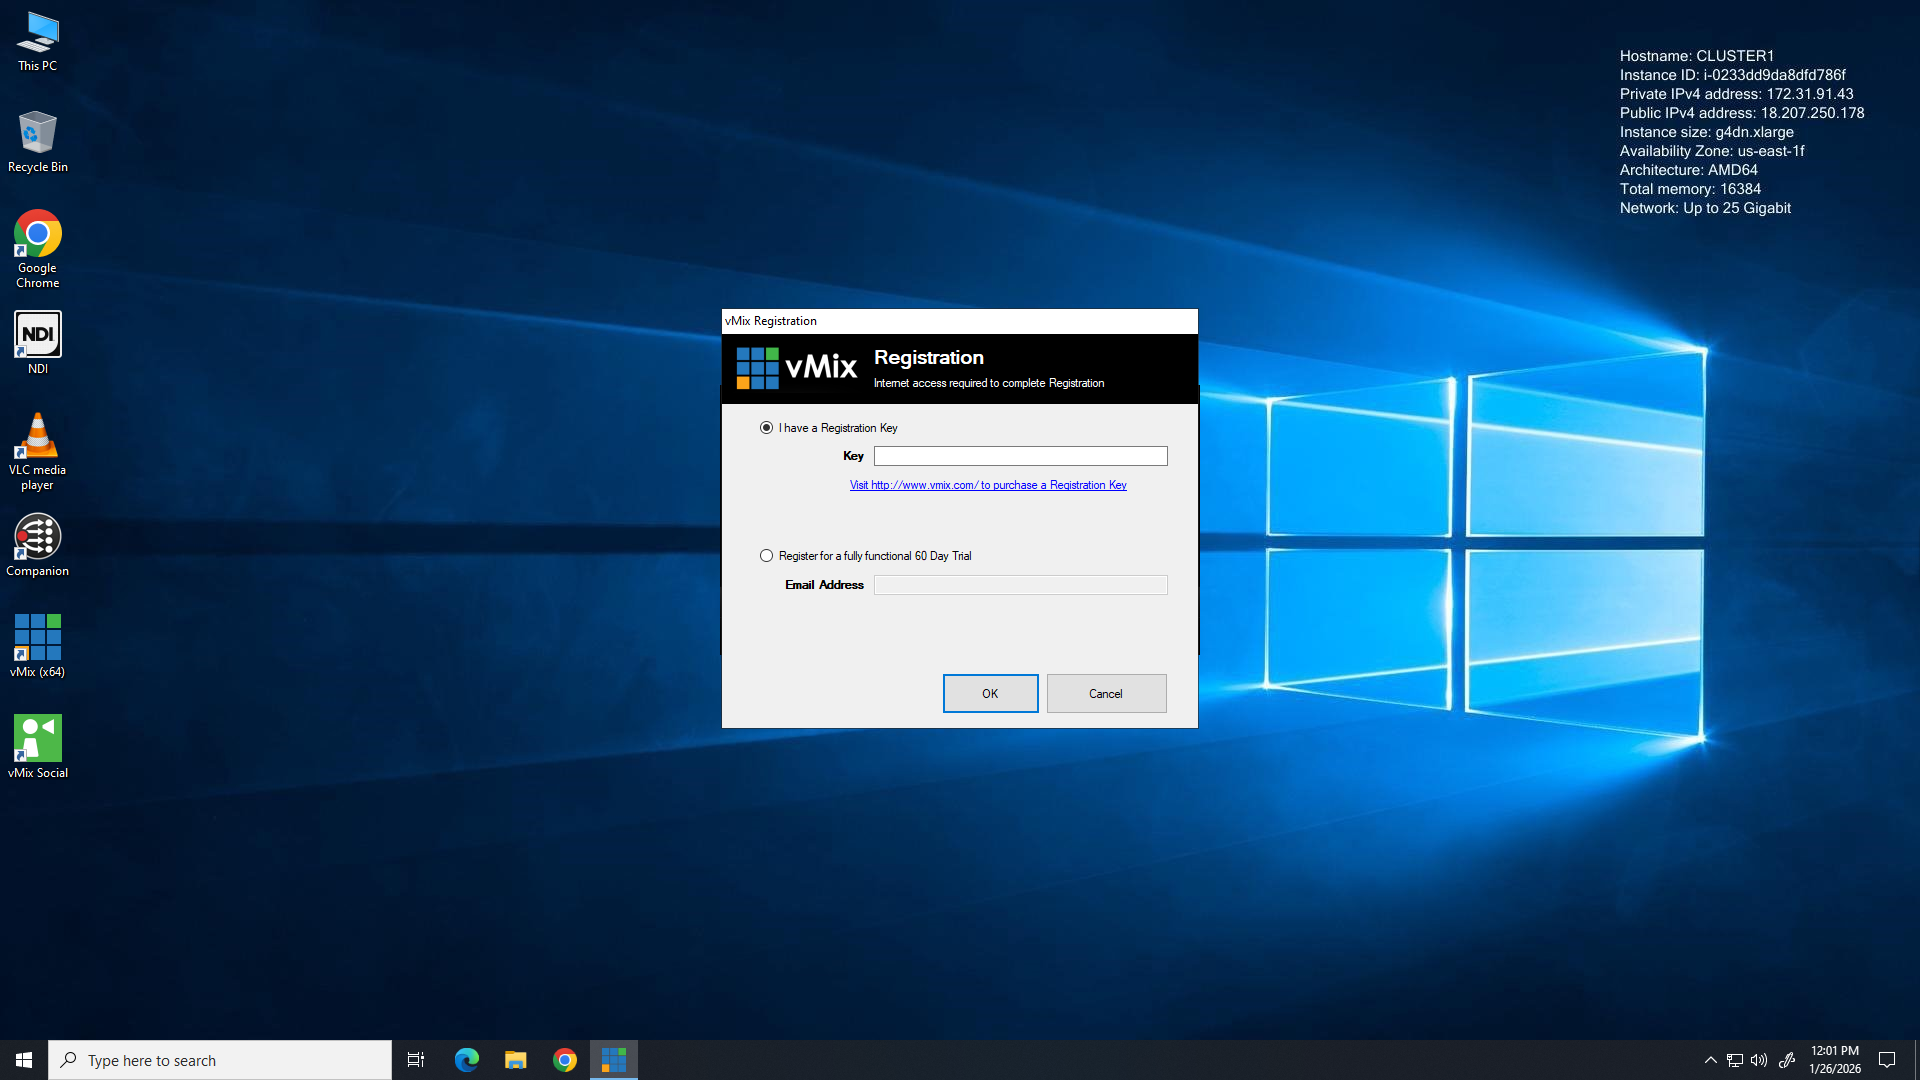Open Task View from the taskbar
Screen dimensions: 1920x1080
(x=416, y=1060)
